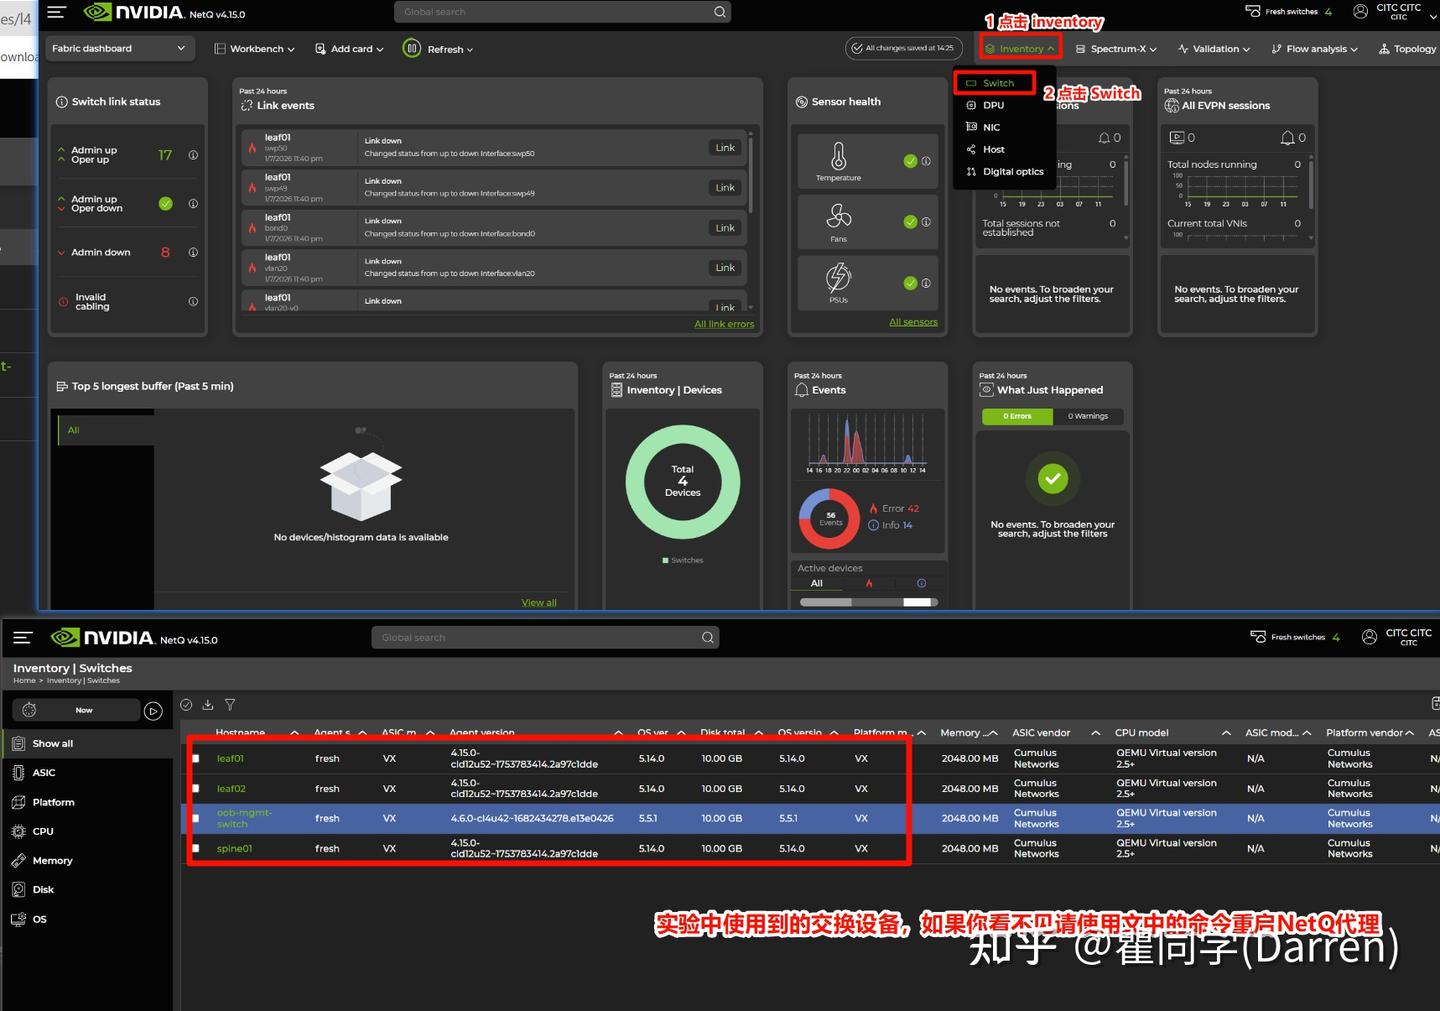Tick the checkbox for the oob-mgmt-switch row

coord(196,818)
